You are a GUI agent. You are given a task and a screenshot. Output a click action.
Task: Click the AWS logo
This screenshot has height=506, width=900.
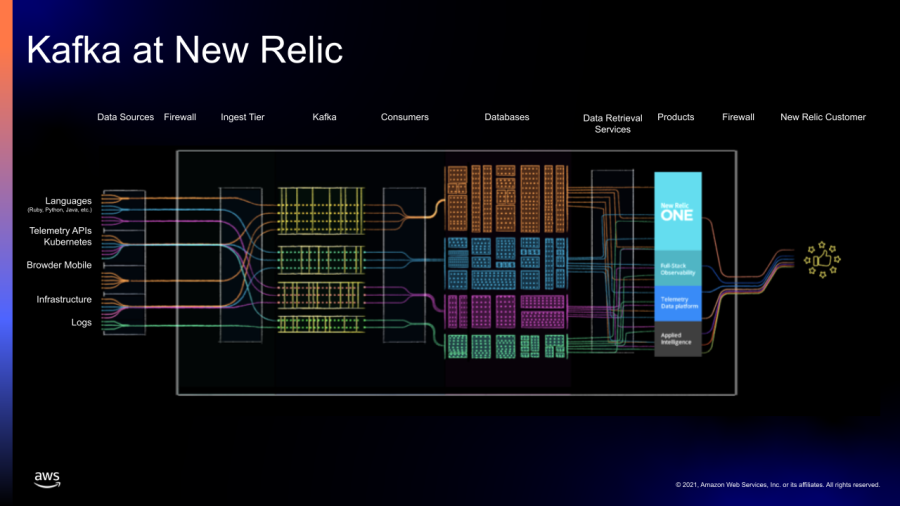[x=47, y=479]
